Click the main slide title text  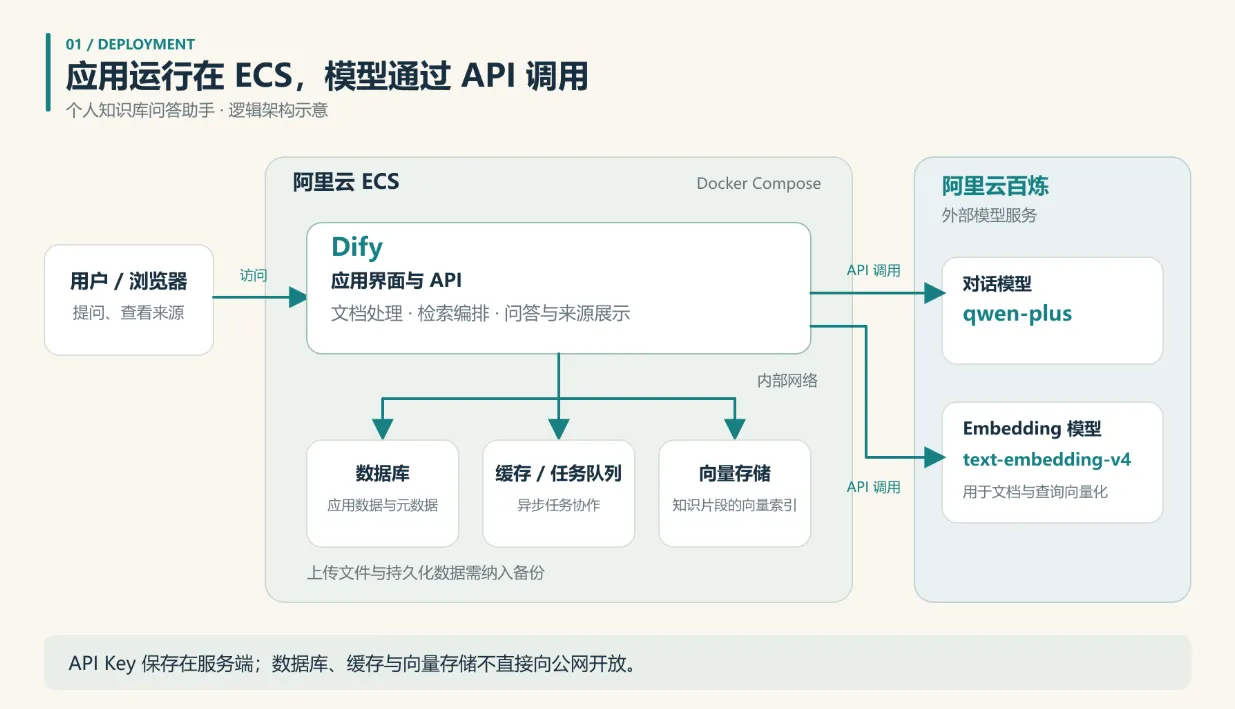[x=327, y=77]
